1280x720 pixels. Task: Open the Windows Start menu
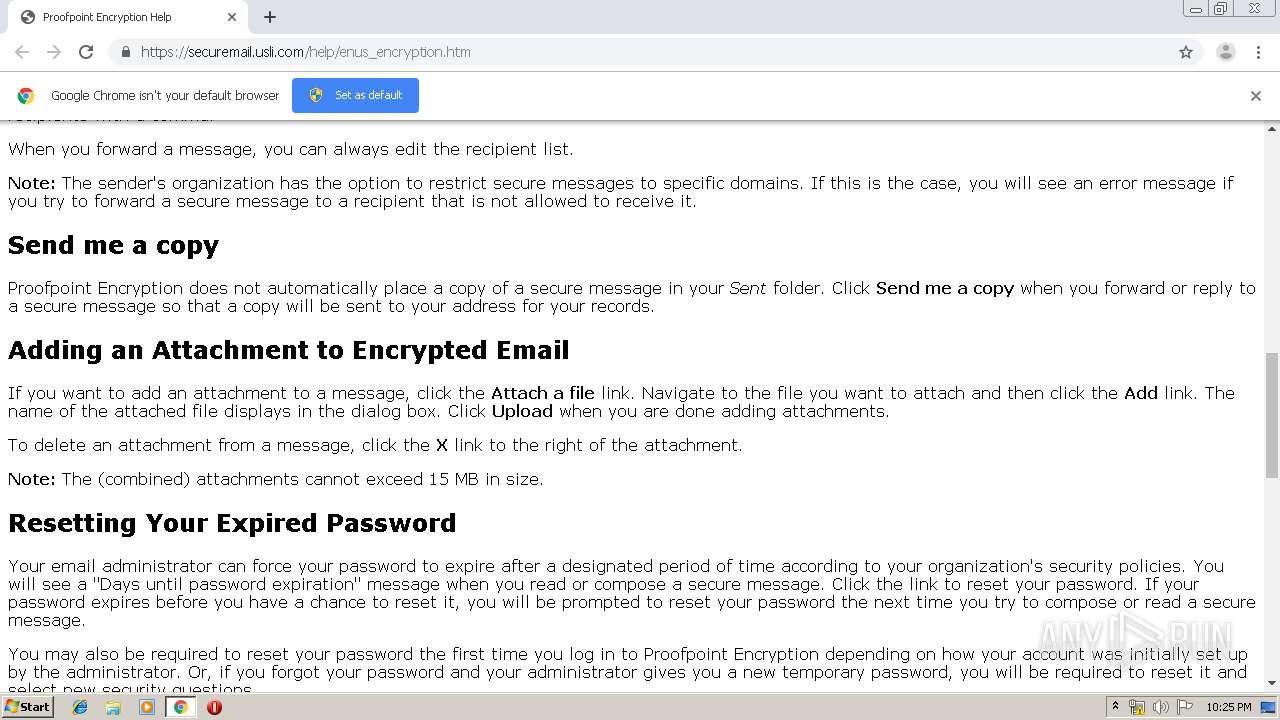(28, 707)
